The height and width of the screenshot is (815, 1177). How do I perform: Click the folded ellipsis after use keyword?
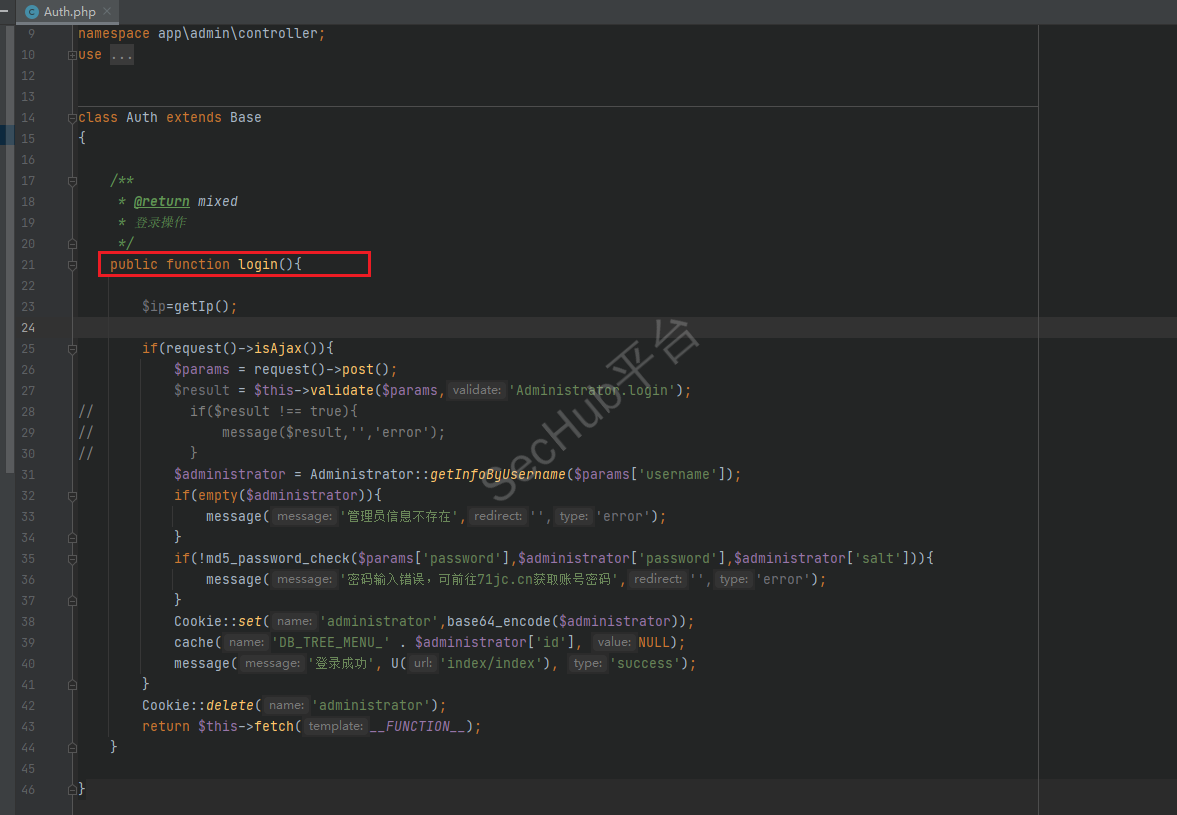[121, 55]
